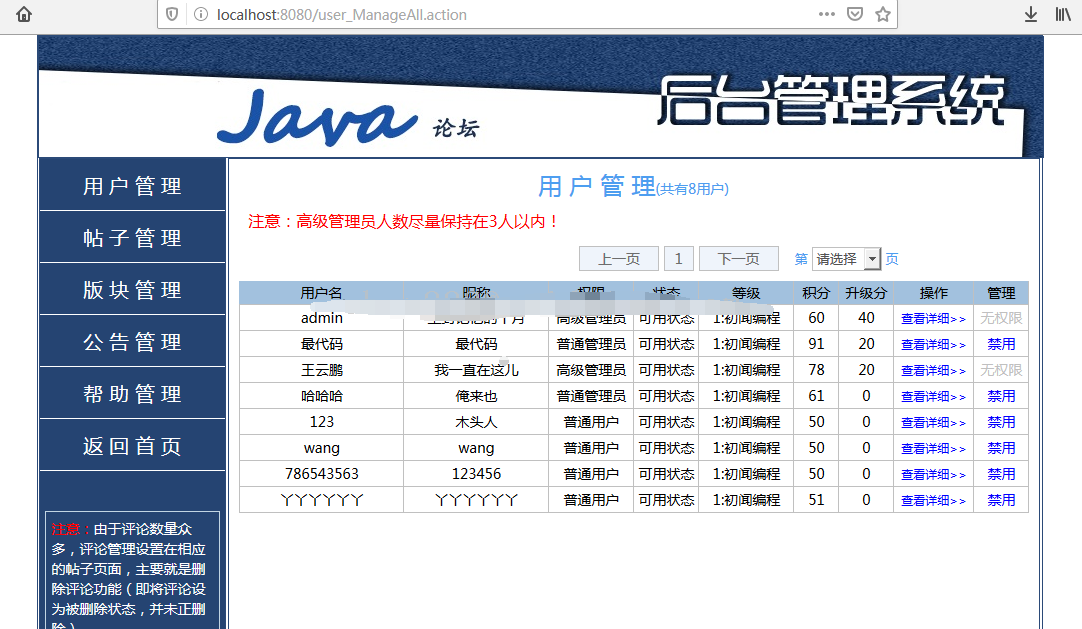Open 帖子管理 in sidebar menu
The width and height of the screenshot is (1082, 629).
pos(132,237)
